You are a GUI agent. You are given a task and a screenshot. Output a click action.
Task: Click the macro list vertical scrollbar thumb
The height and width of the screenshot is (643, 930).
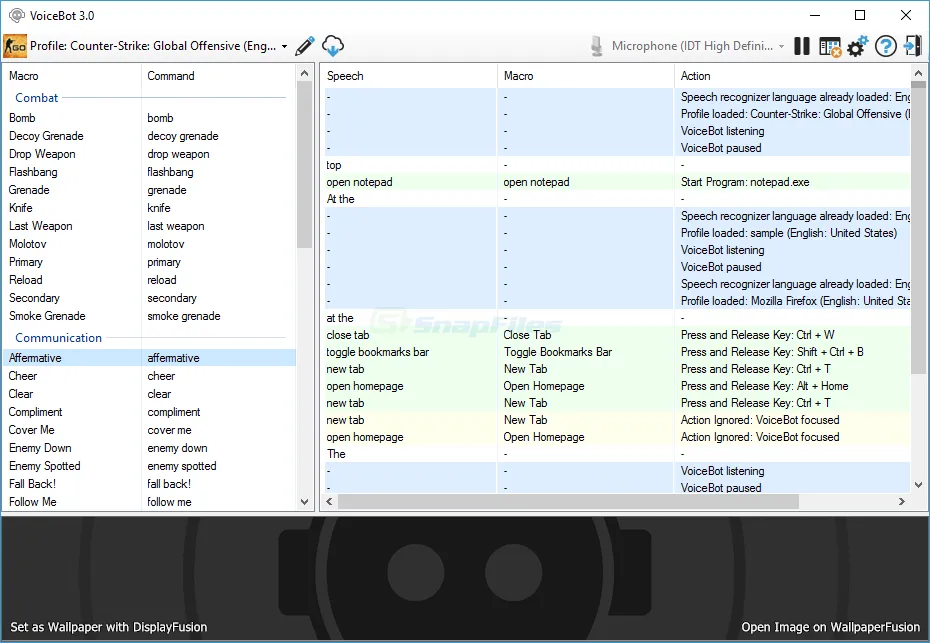[304, 164]
